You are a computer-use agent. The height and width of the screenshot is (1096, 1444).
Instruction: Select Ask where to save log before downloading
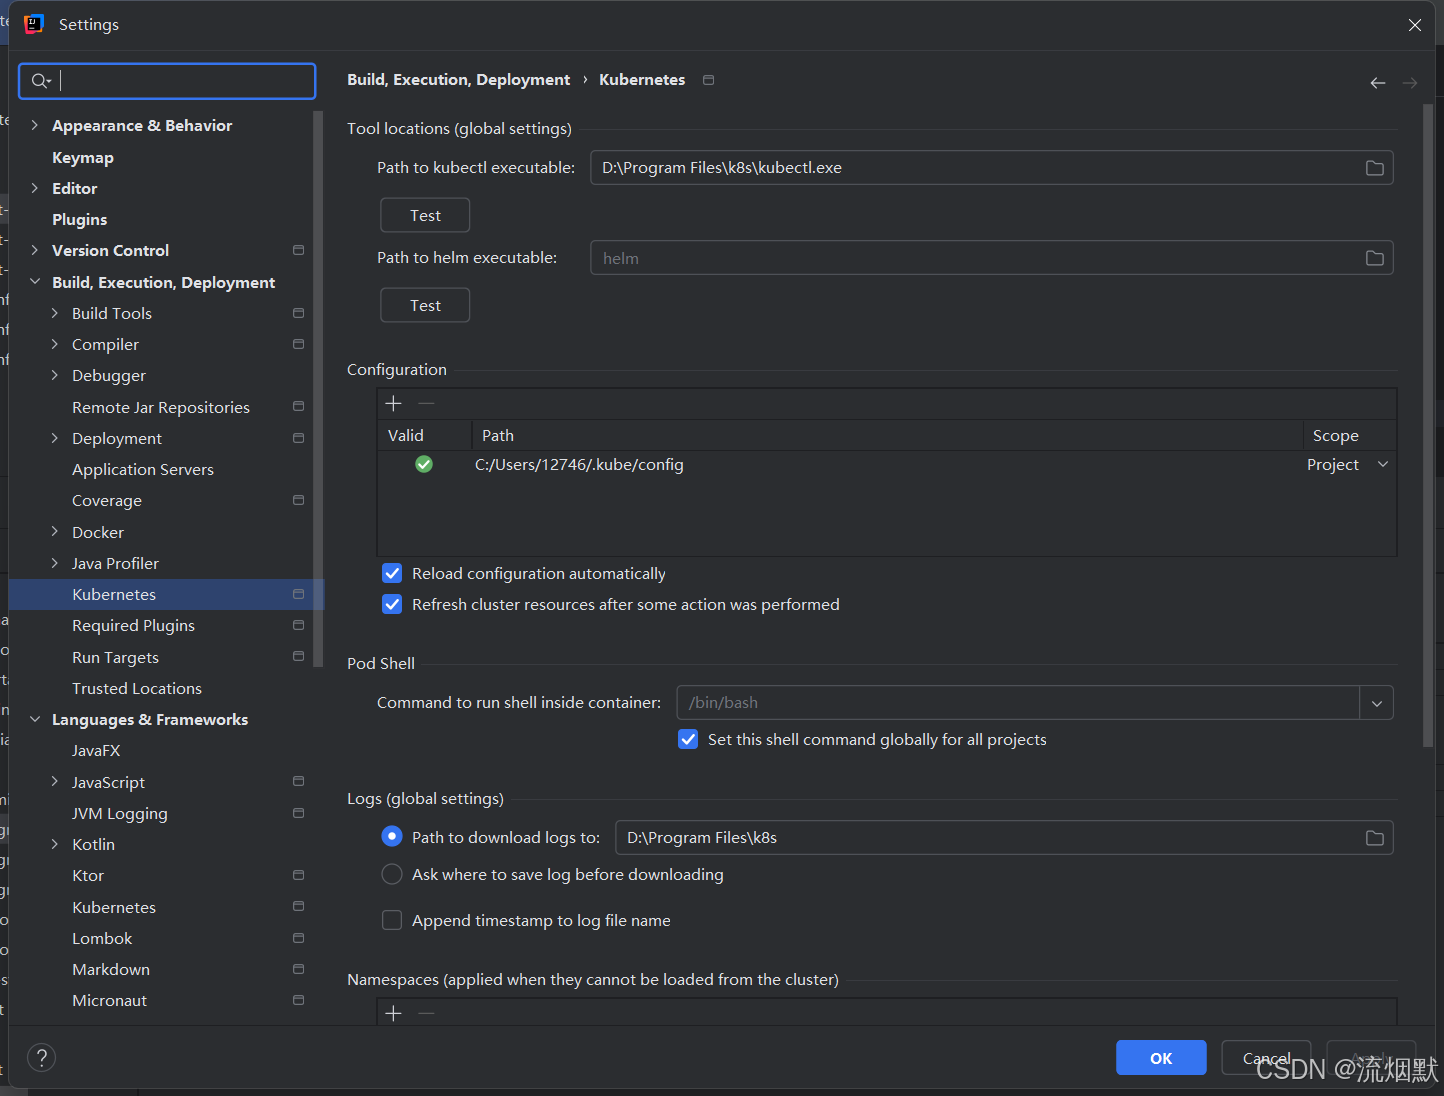tap(391, 874)
